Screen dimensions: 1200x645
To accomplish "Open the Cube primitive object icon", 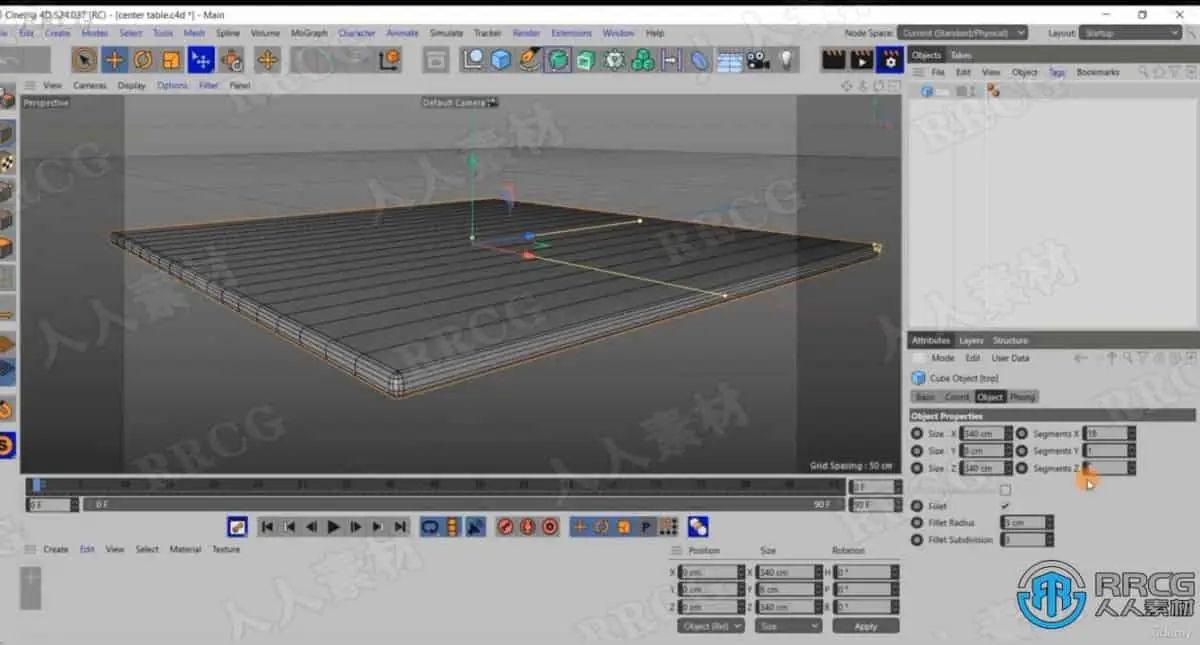I will click(501, 60).
